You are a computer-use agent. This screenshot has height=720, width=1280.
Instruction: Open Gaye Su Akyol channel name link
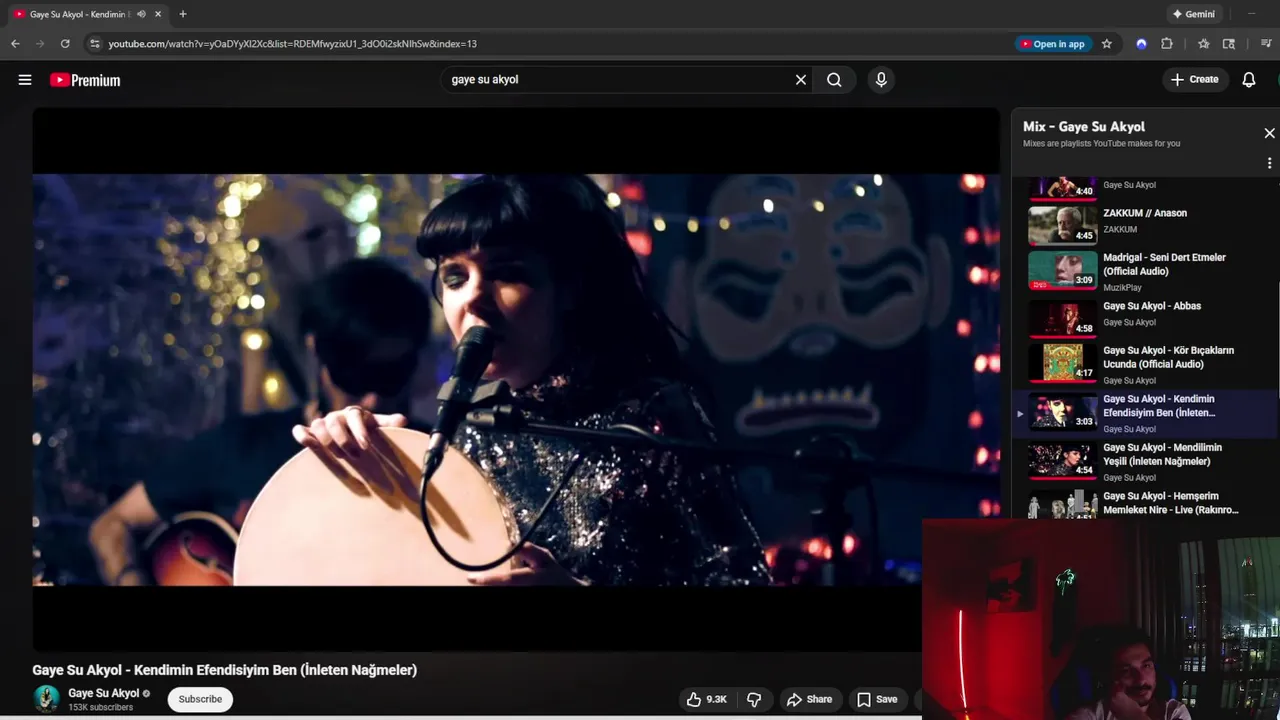coord(103,693)
